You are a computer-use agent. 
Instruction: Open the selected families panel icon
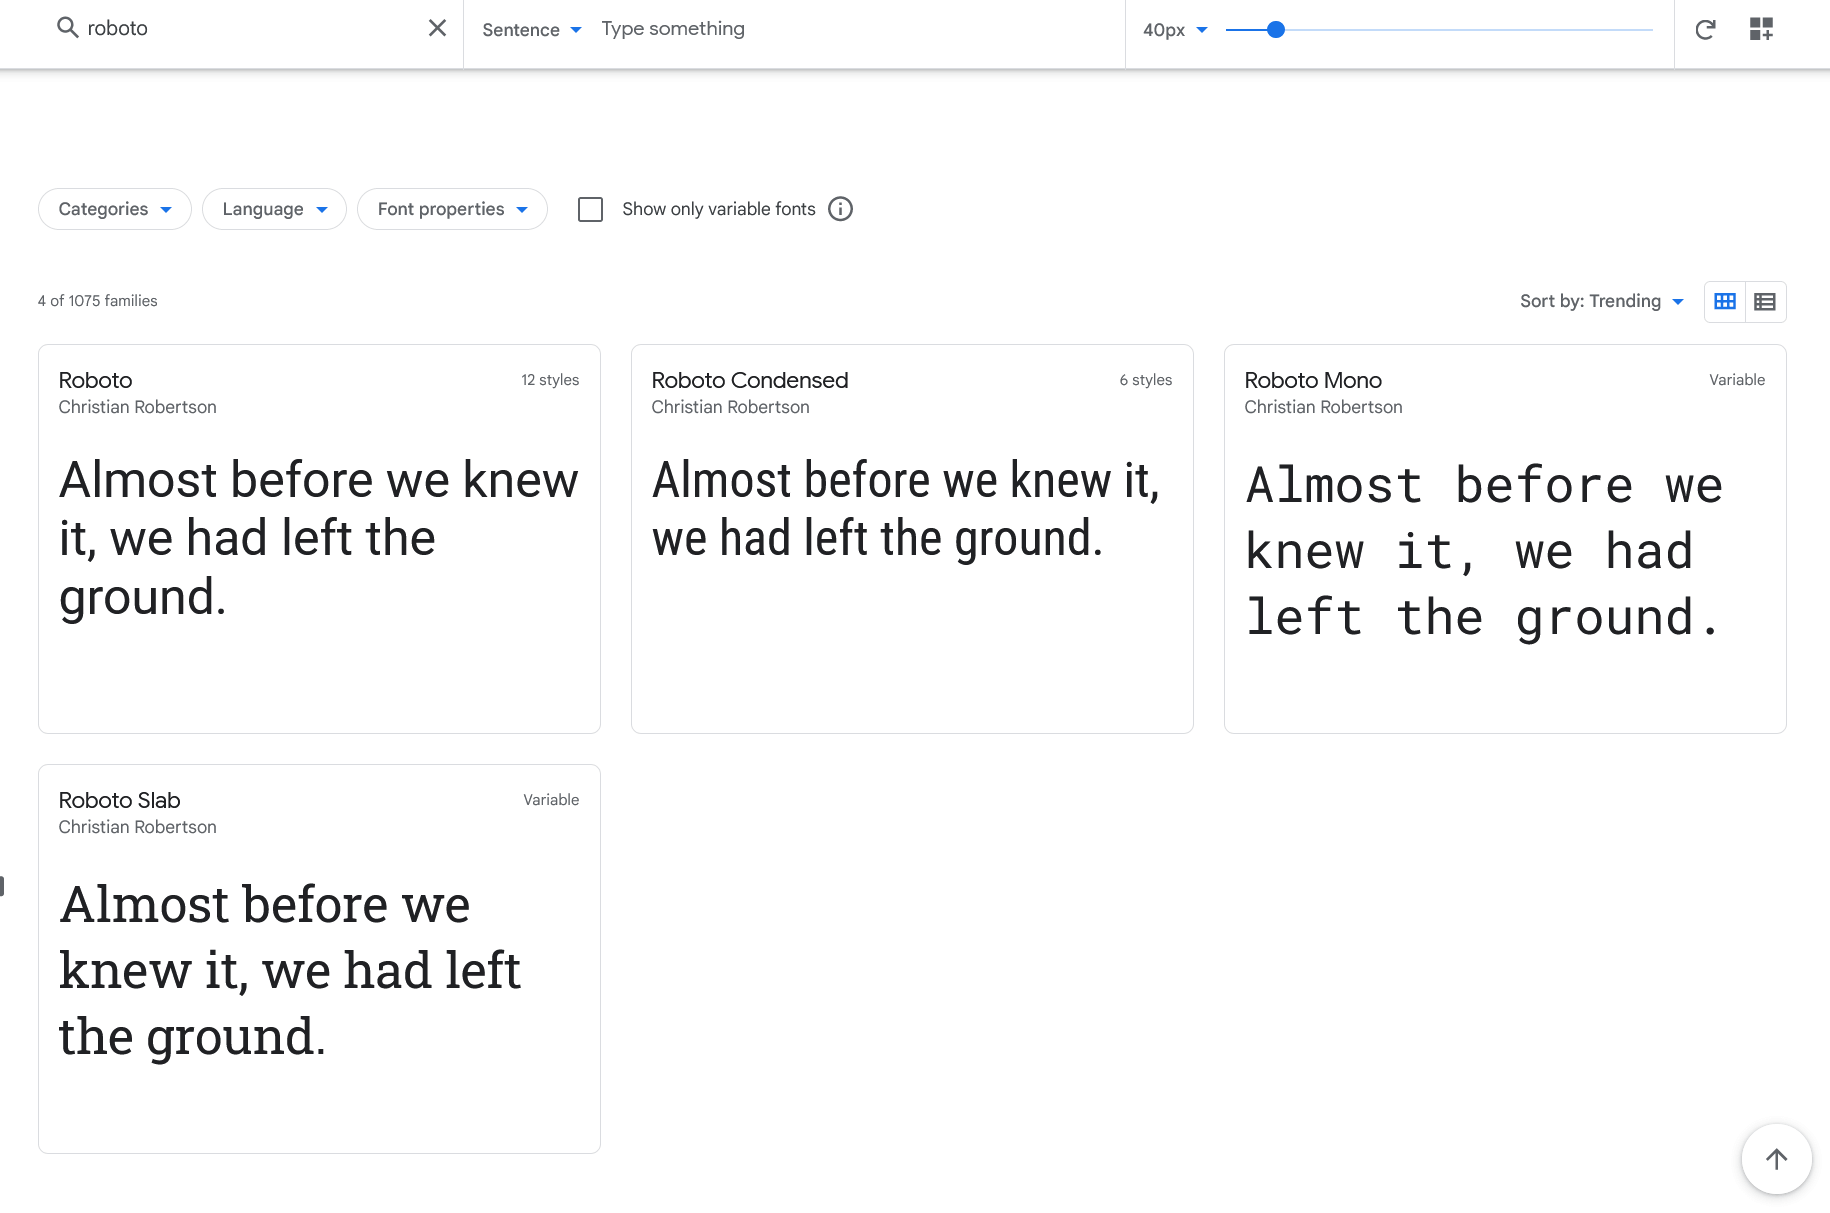(x=1761, y=29)
